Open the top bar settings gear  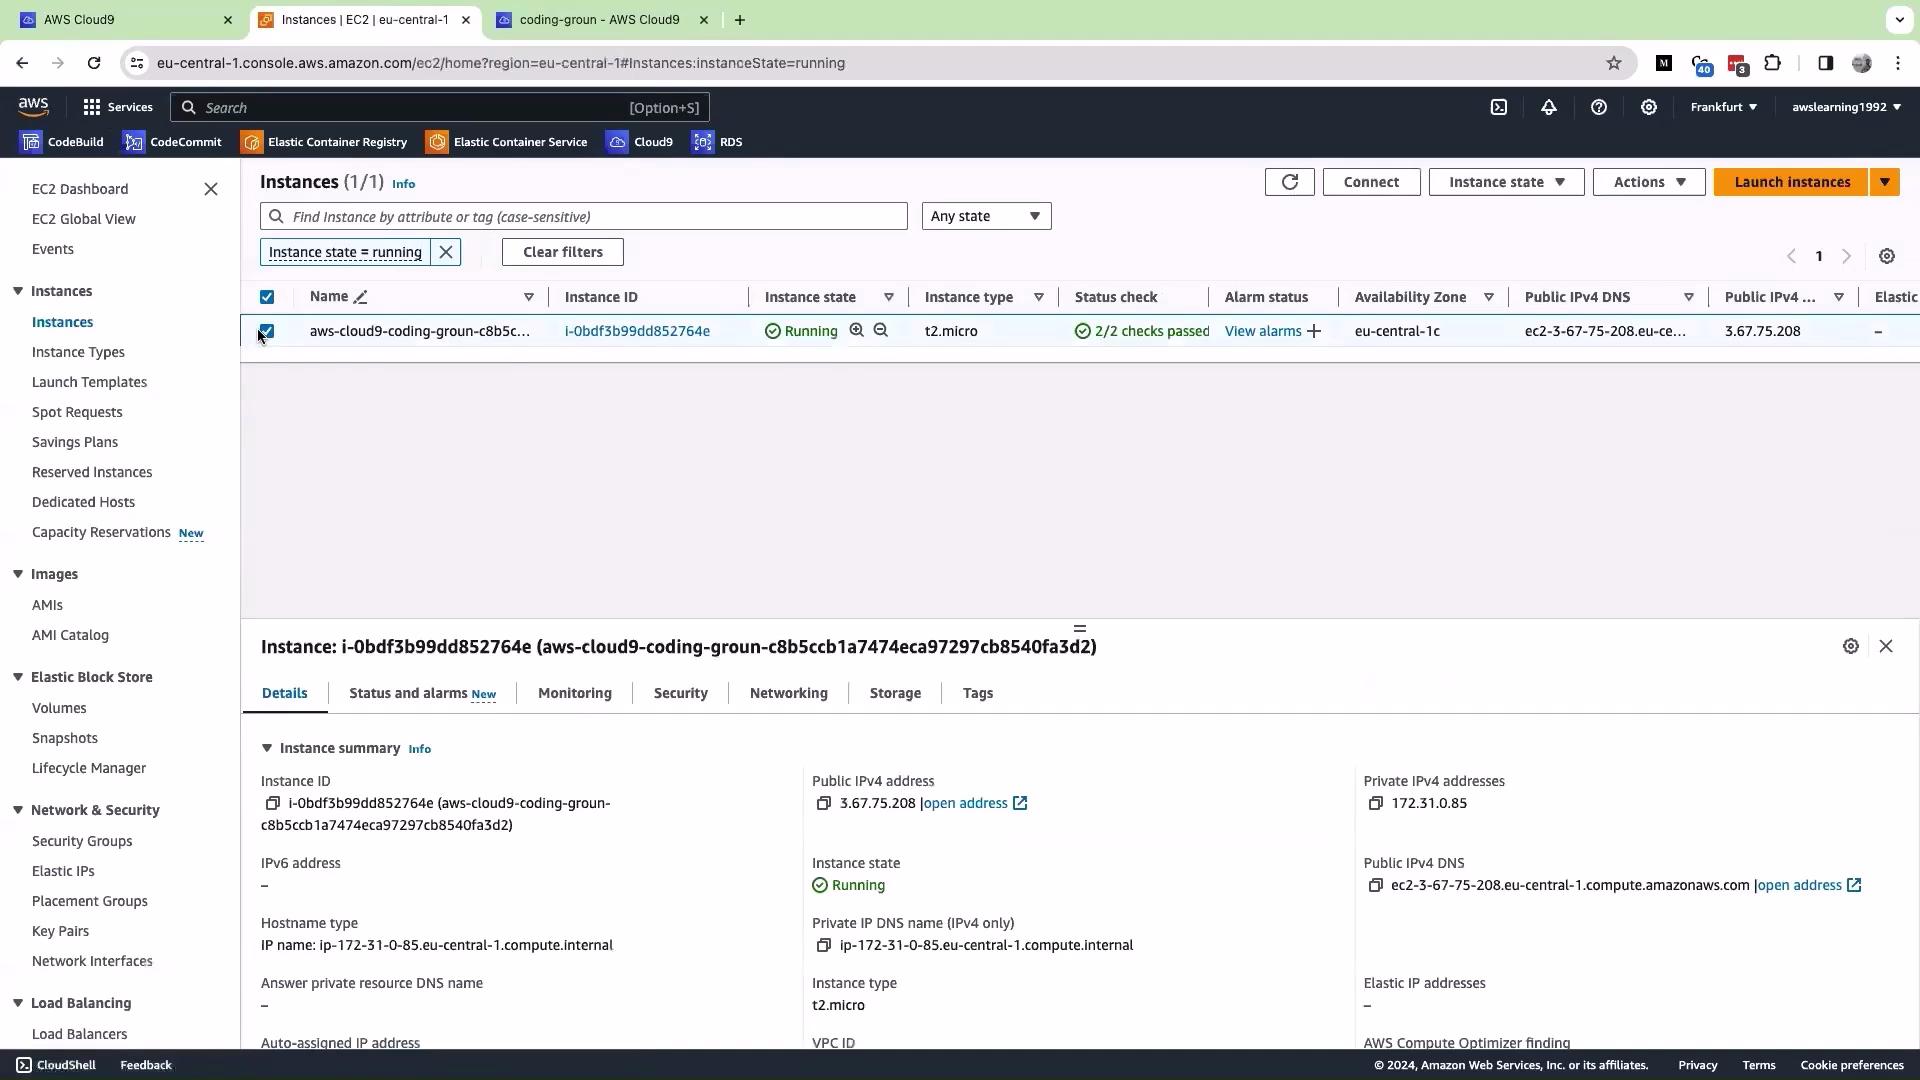point(1649,107)
